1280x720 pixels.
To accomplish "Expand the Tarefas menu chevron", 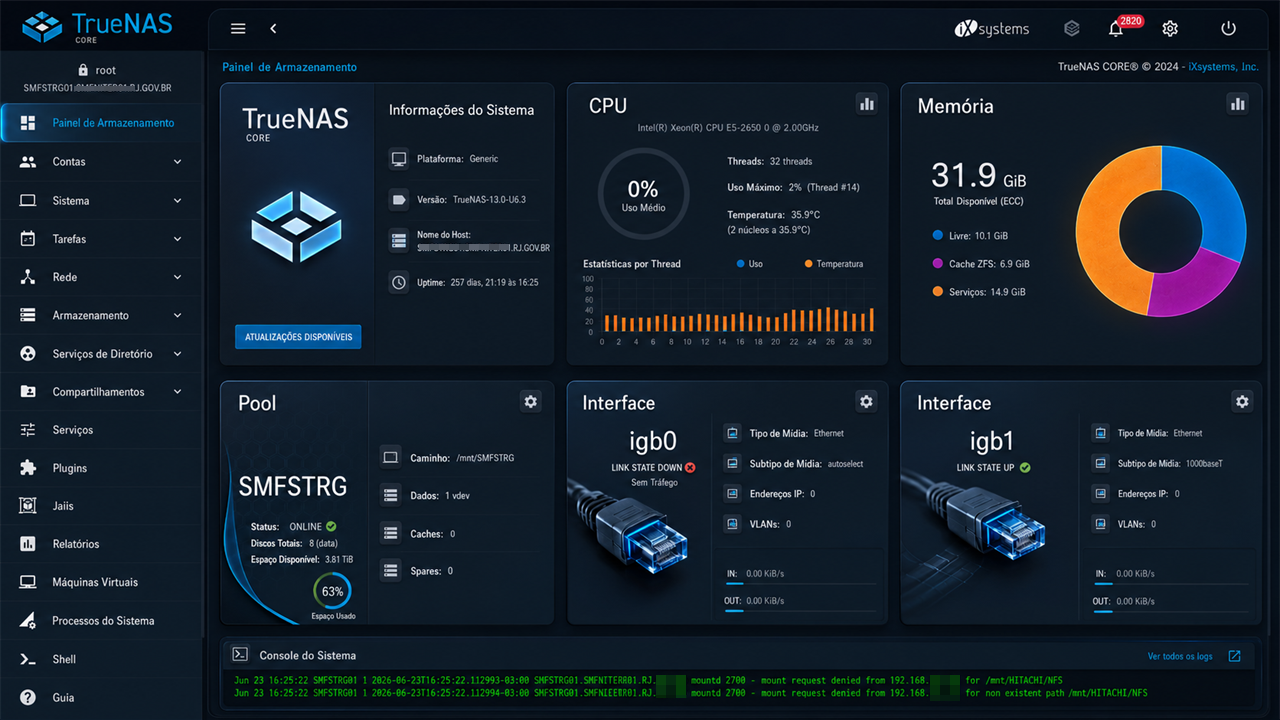I will click(178, 239).
